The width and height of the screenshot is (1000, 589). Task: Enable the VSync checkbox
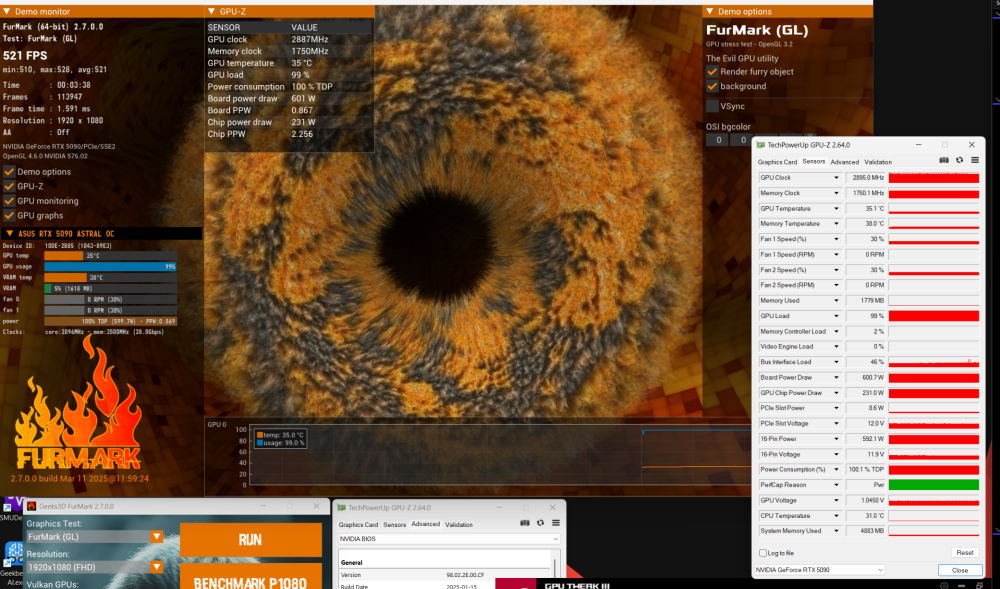pyautogui.click(x=712, y=106)
